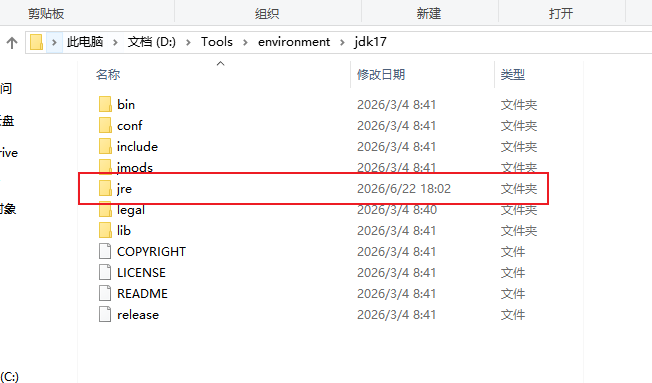Navigate to environment in the breadcrumb
This screenshot has width=652, height=383.
pyautogui.click(x=294, y=42)
